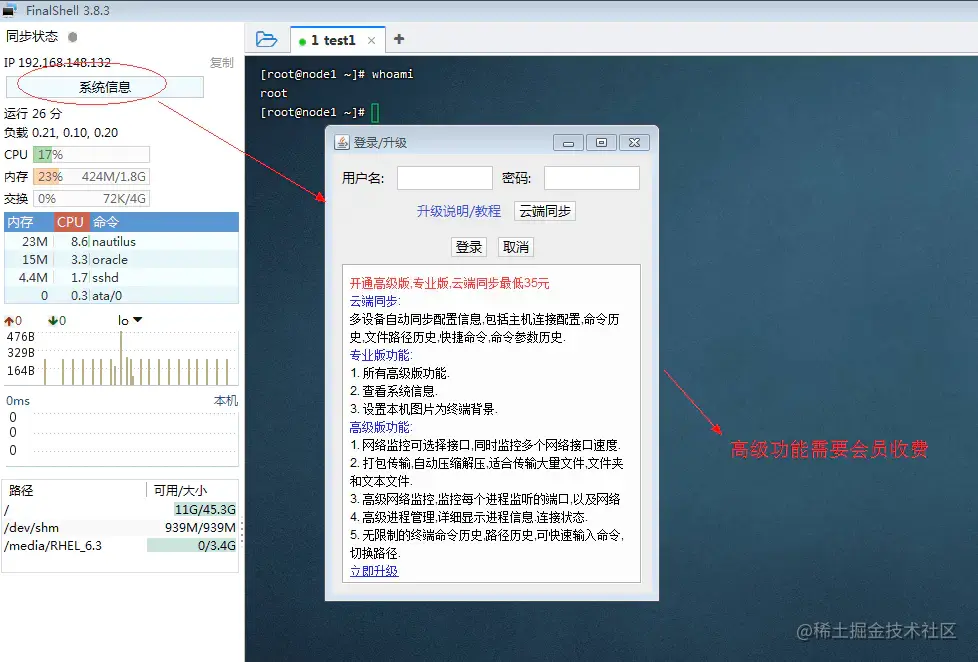Click the 用户名 username input field
This screenshot has width=978, height=662.
(x=444, y=177)
